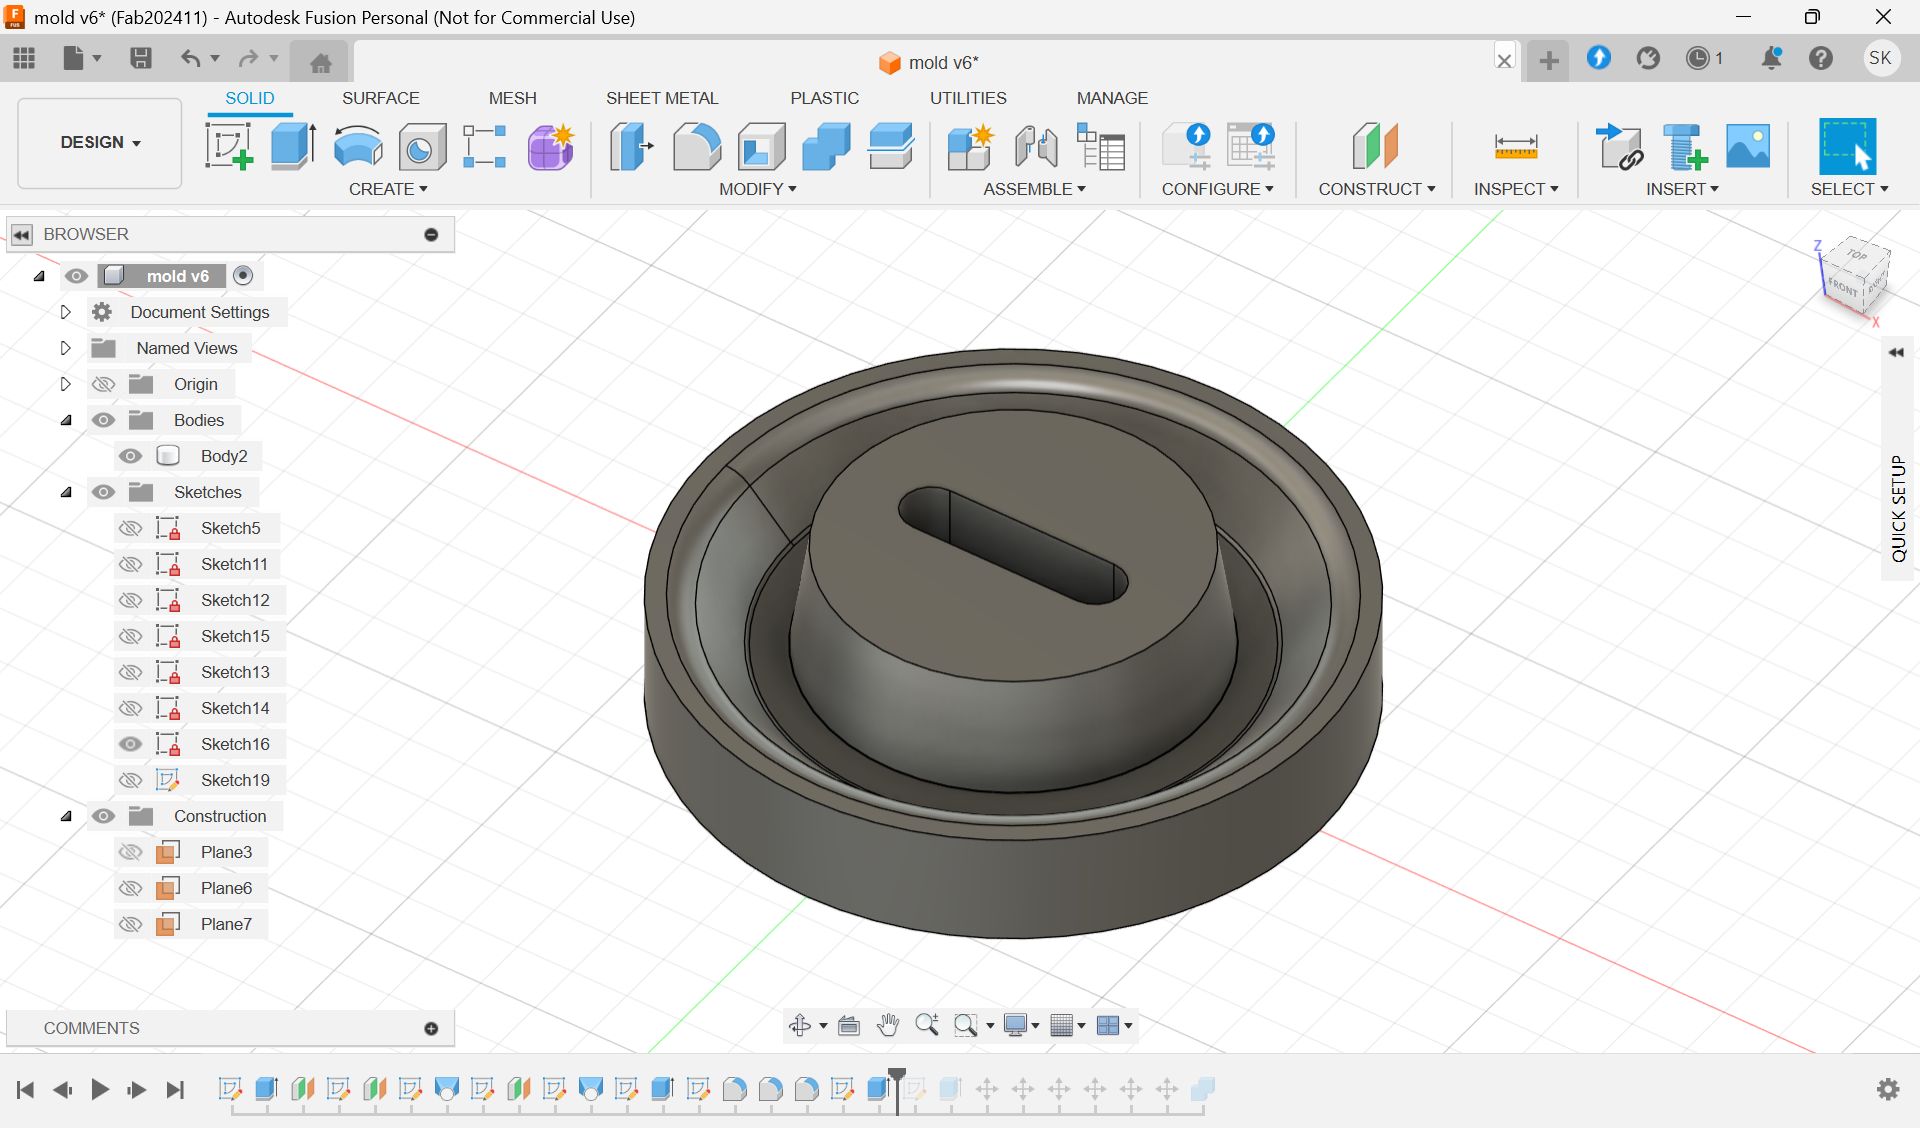Toggle visibility of Body2
1920x1128 pixels.
[130, 456]
